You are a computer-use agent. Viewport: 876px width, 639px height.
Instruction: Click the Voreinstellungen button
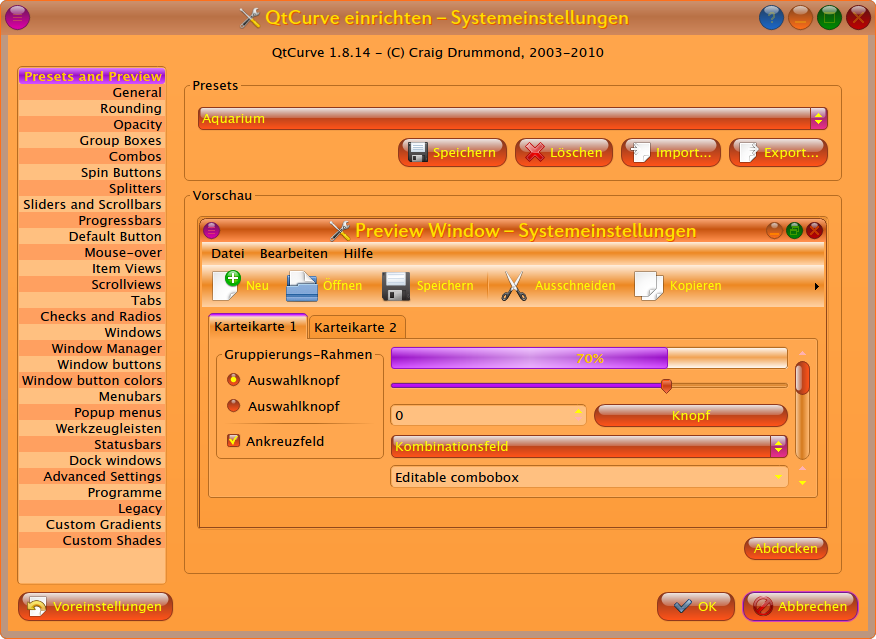[96, 607]
